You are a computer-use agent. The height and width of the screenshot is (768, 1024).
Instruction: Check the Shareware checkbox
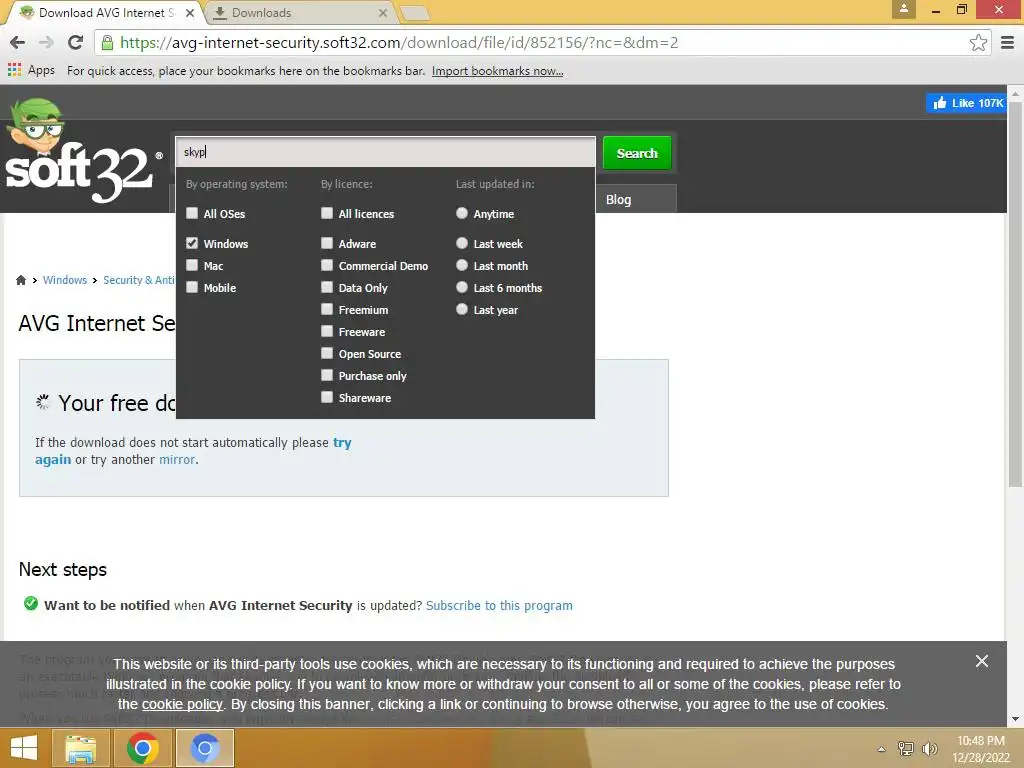coord(327,397)
